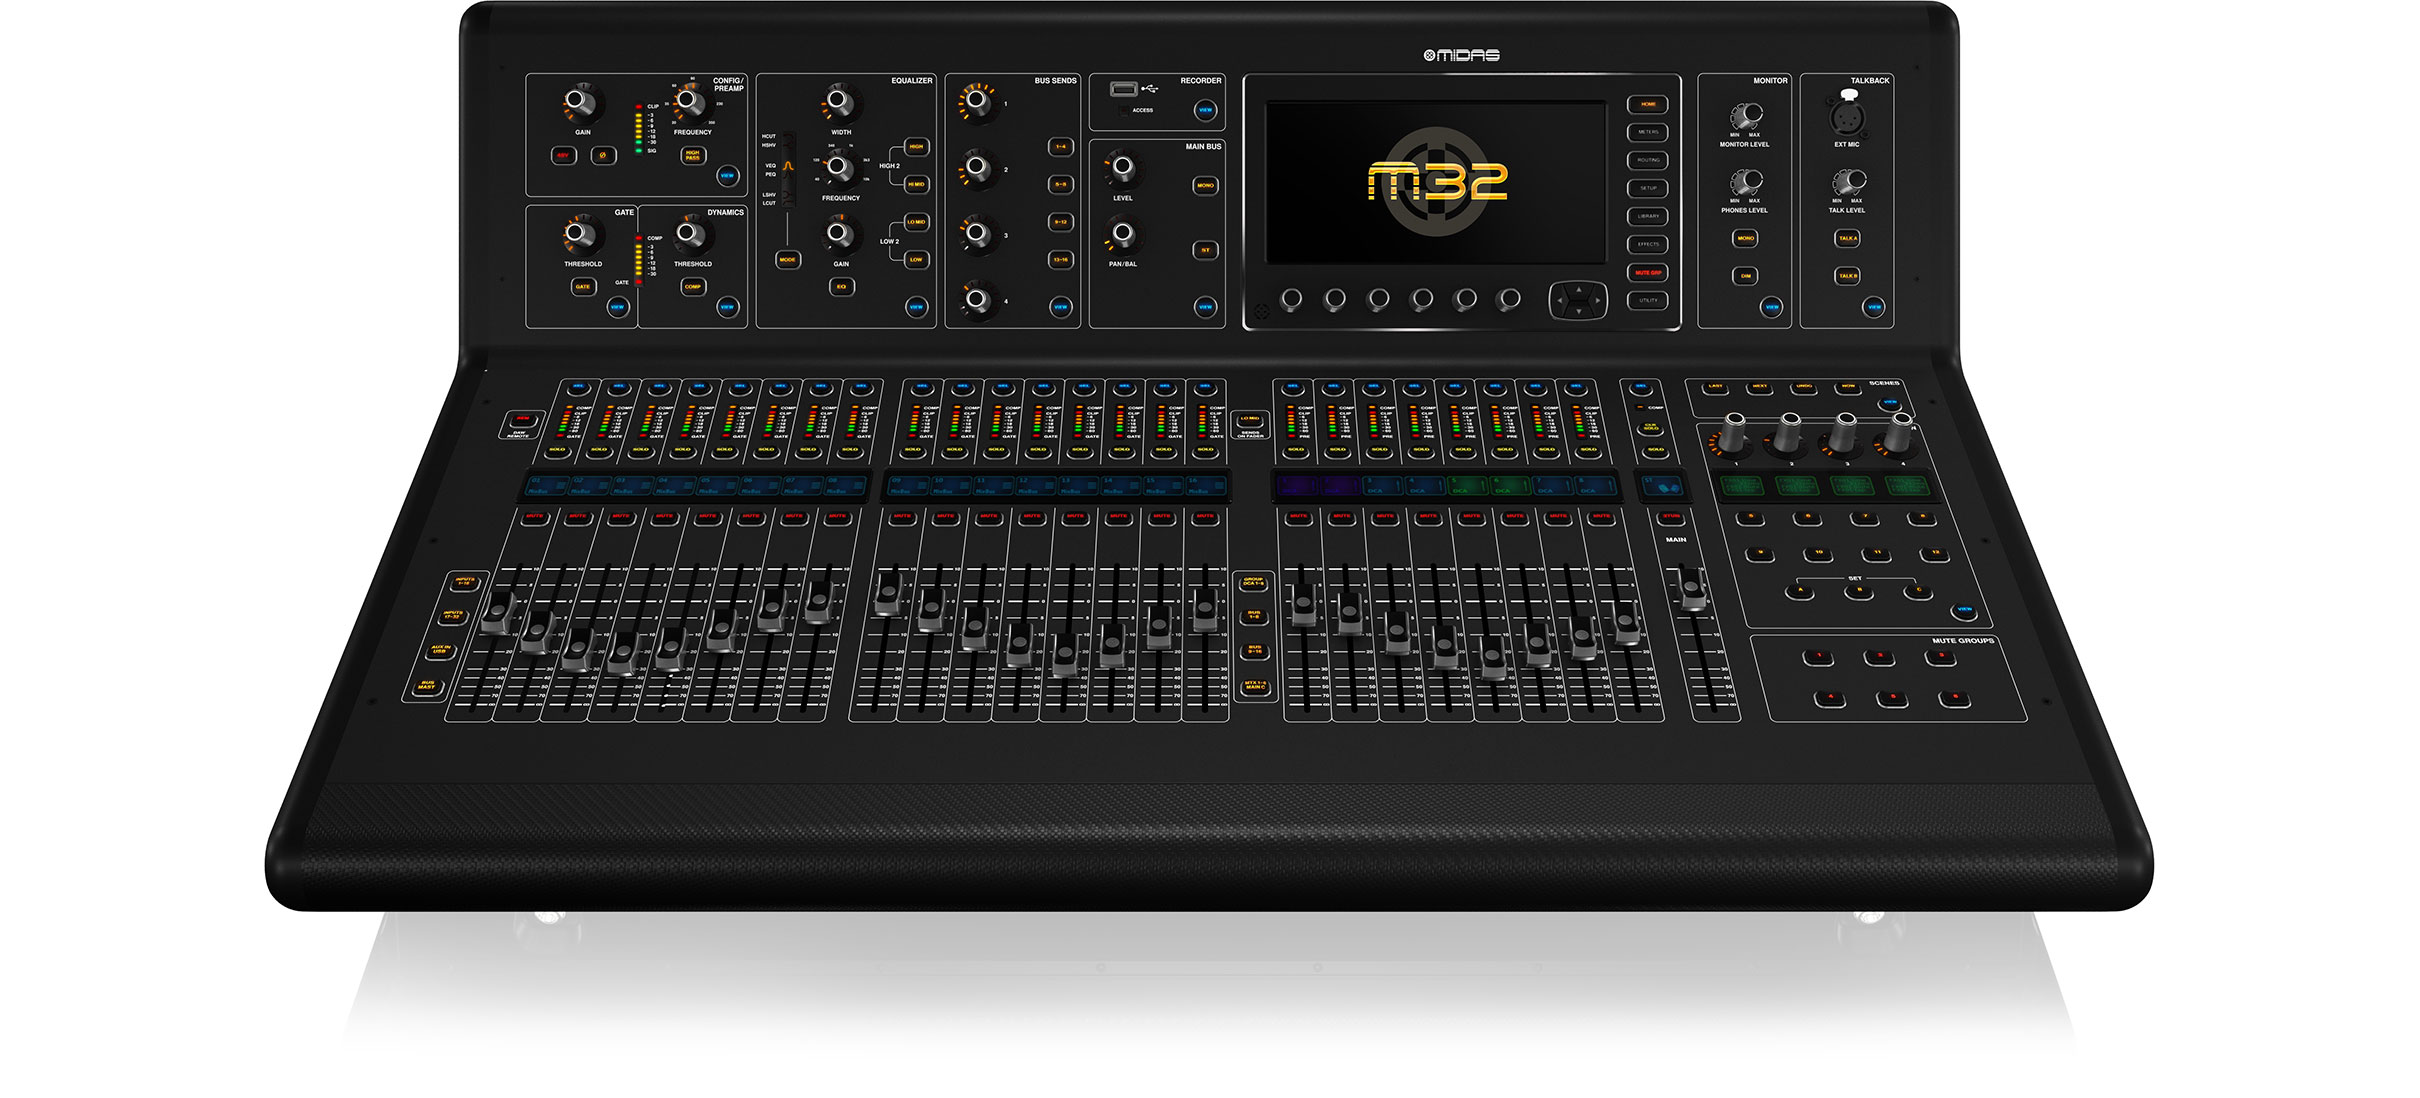The height and width of the screenshot is (1098, 2420).
Task: Click the M32 display screen
Action: pyautogui.click(x=1436, y=183)
